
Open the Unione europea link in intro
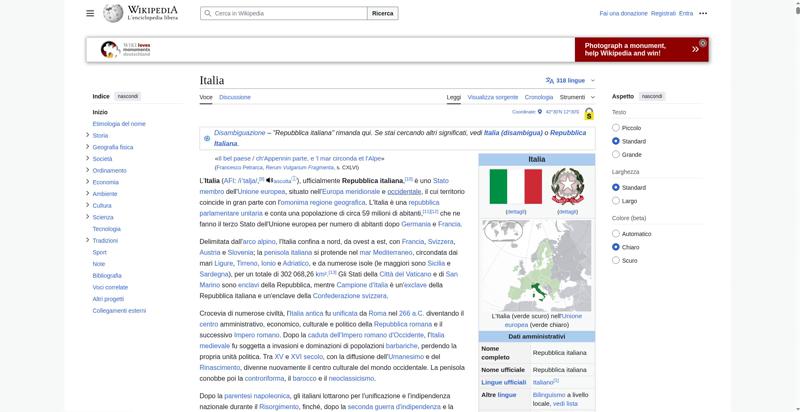(x=262, y=192)
